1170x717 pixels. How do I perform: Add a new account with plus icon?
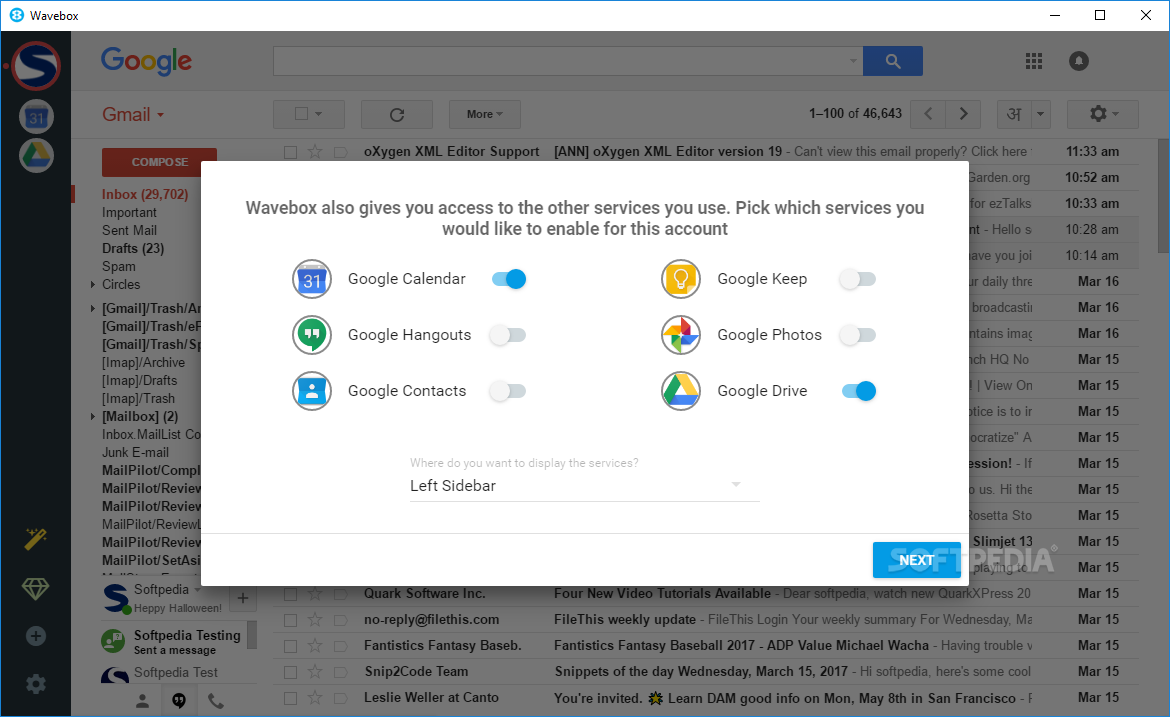[x=36, y=636]
